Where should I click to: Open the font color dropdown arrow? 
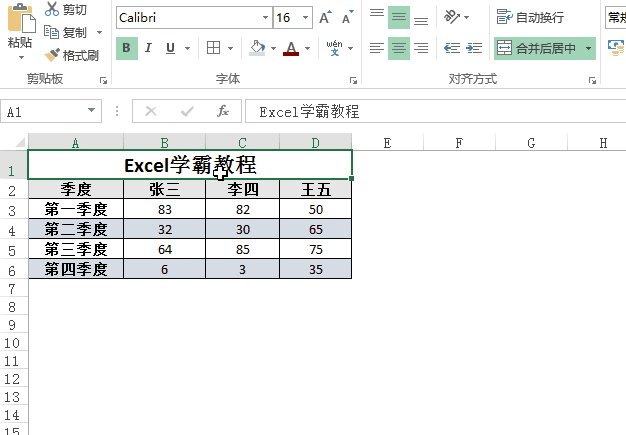(307, 48)
